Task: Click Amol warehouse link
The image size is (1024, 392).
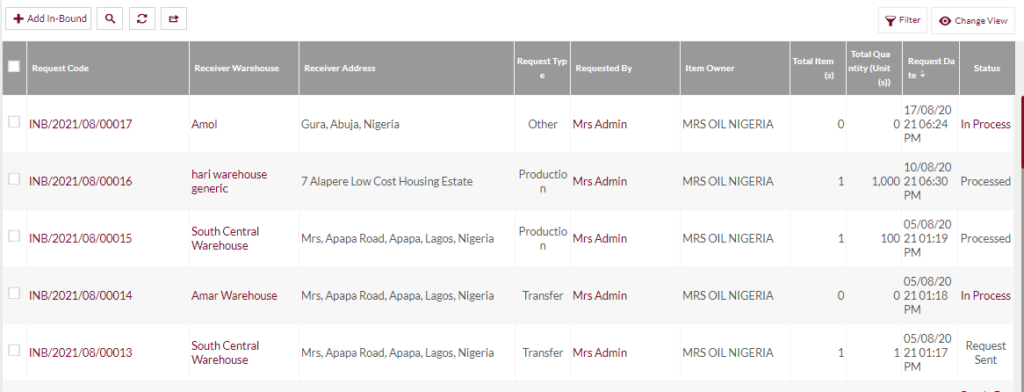Action: point(204,124)
